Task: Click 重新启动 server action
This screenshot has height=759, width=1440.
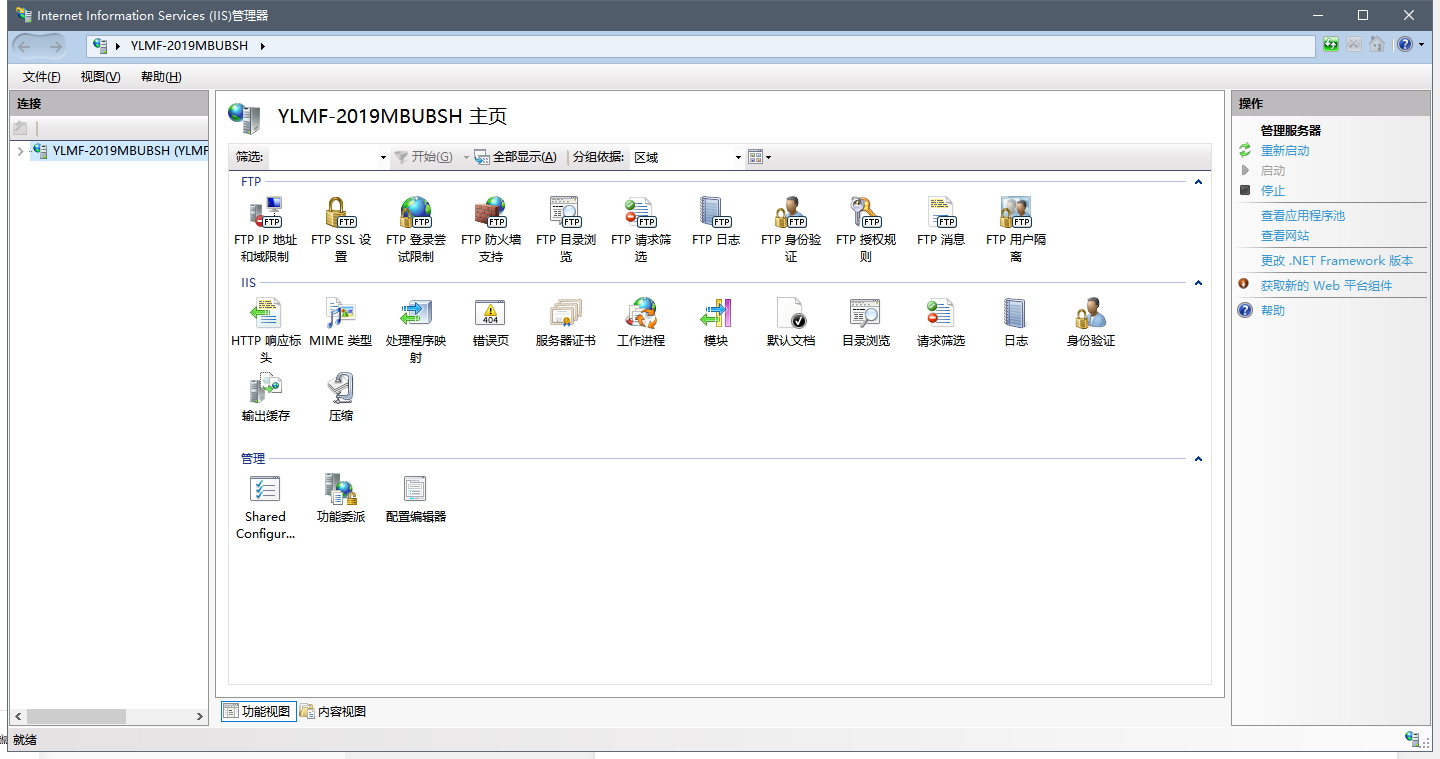Action: (1284, 150)
